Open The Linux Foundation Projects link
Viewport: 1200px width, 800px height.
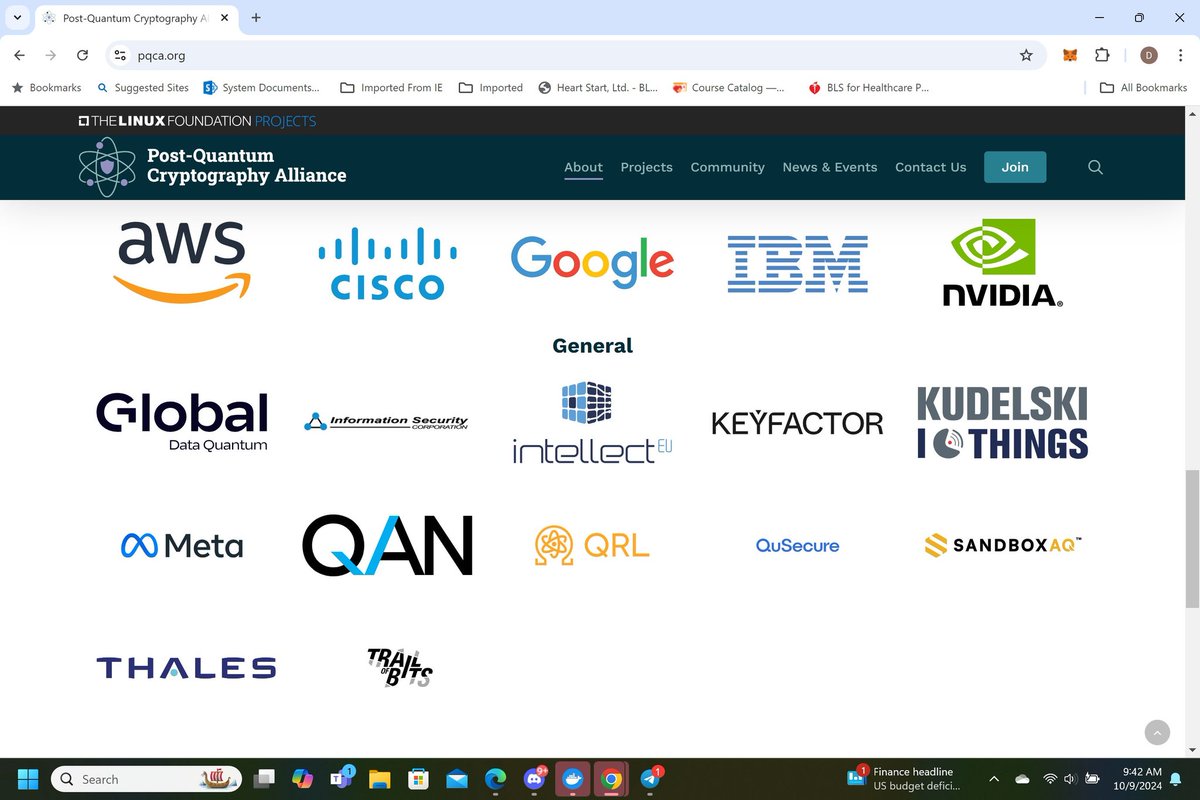[x=197, y=121]
